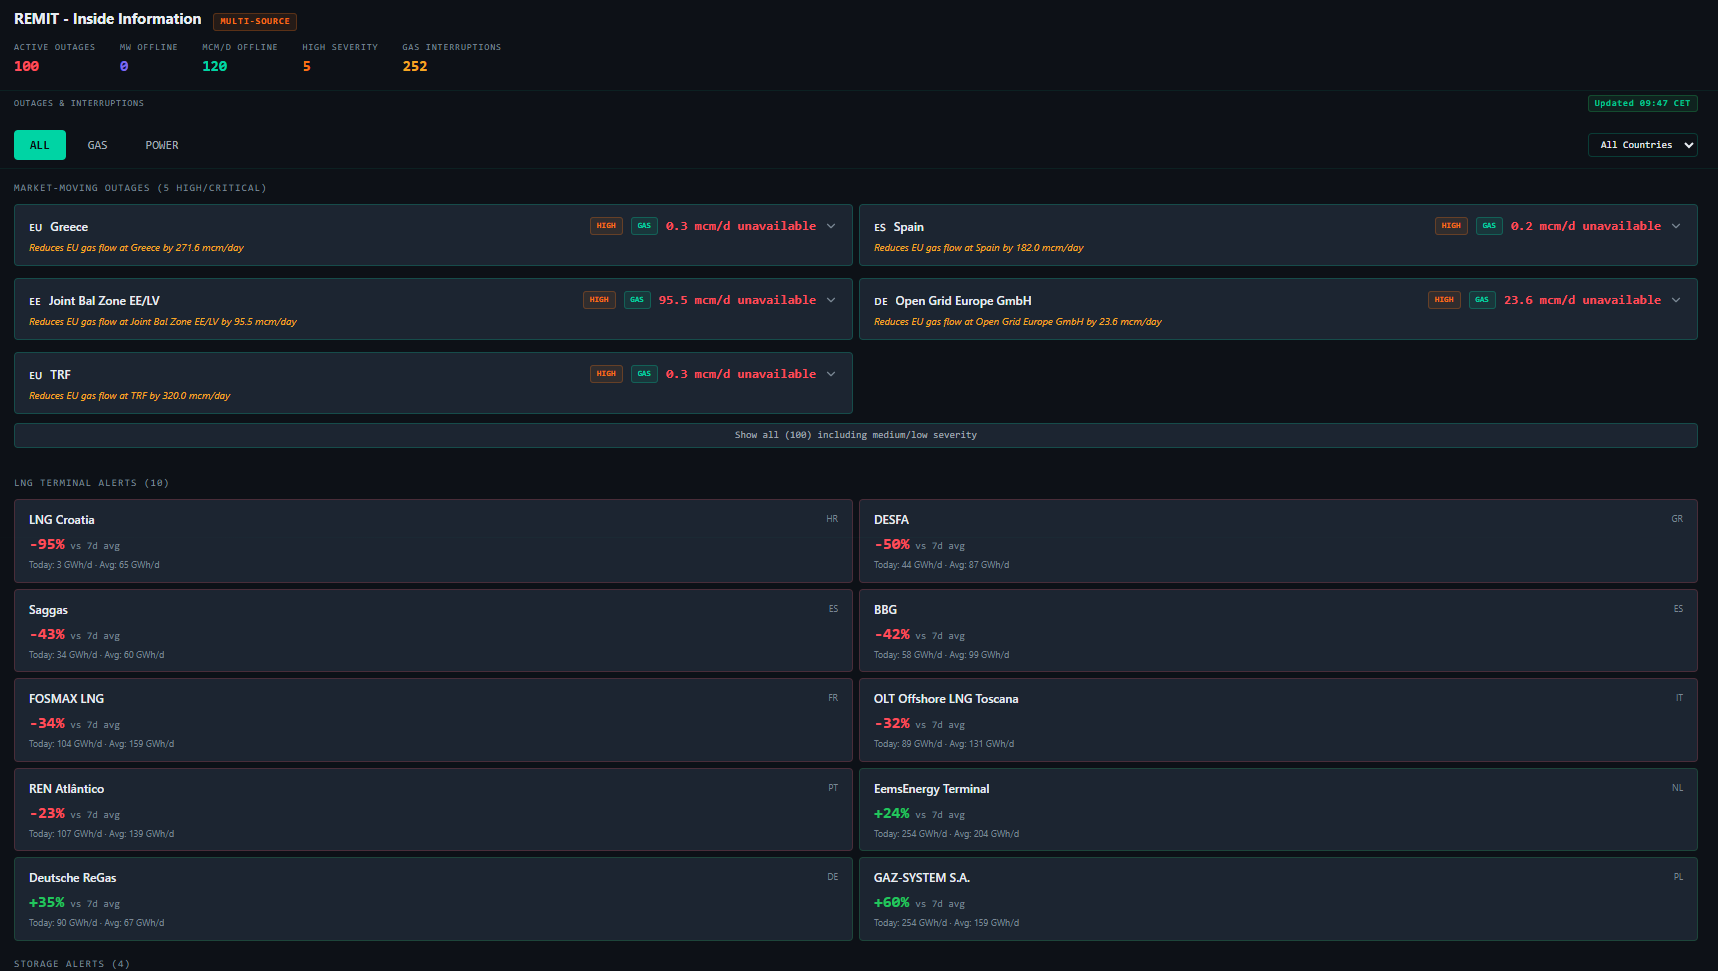The image size is (1718, 971).
Task: Click the MW OFFLINE value 0
Action: pyautogui.click(x=124, y=66)
